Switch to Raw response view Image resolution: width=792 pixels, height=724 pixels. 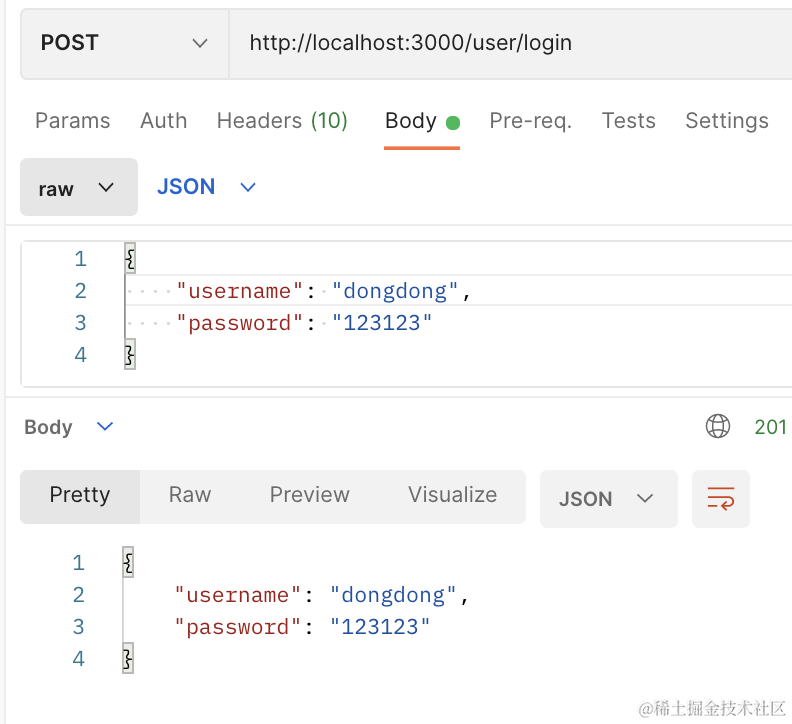[x=190, y=495]
